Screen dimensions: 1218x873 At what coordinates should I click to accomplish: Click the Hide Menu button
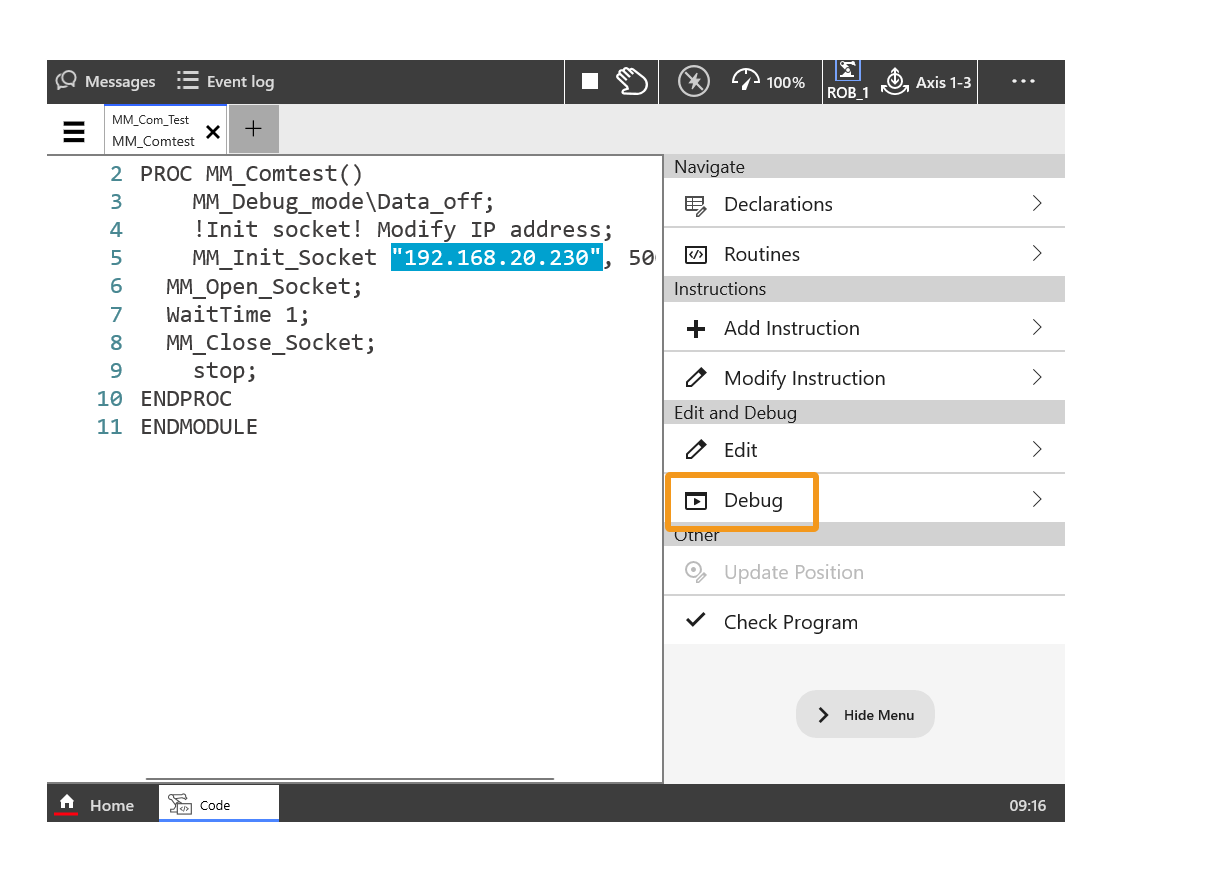click(865, 715)
